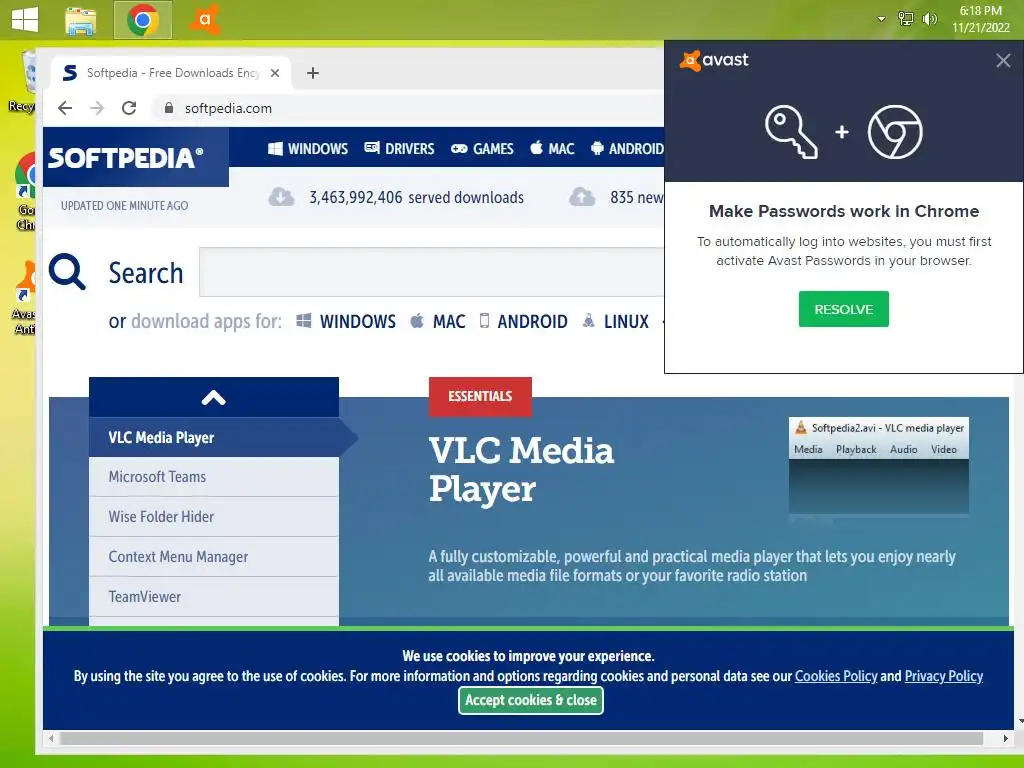Open the MAC nav menu
This screenshot has width=1024, height=768.
click(x=552, y=149)
